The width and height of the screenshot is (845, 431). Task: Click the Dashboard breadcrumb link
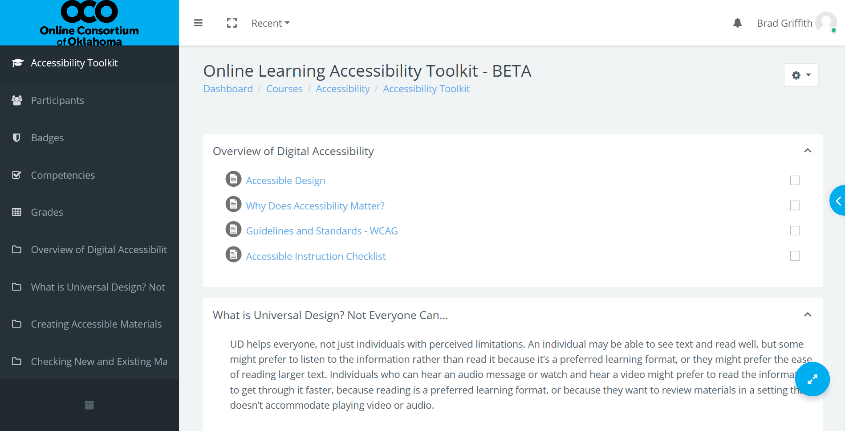point(228,89)
